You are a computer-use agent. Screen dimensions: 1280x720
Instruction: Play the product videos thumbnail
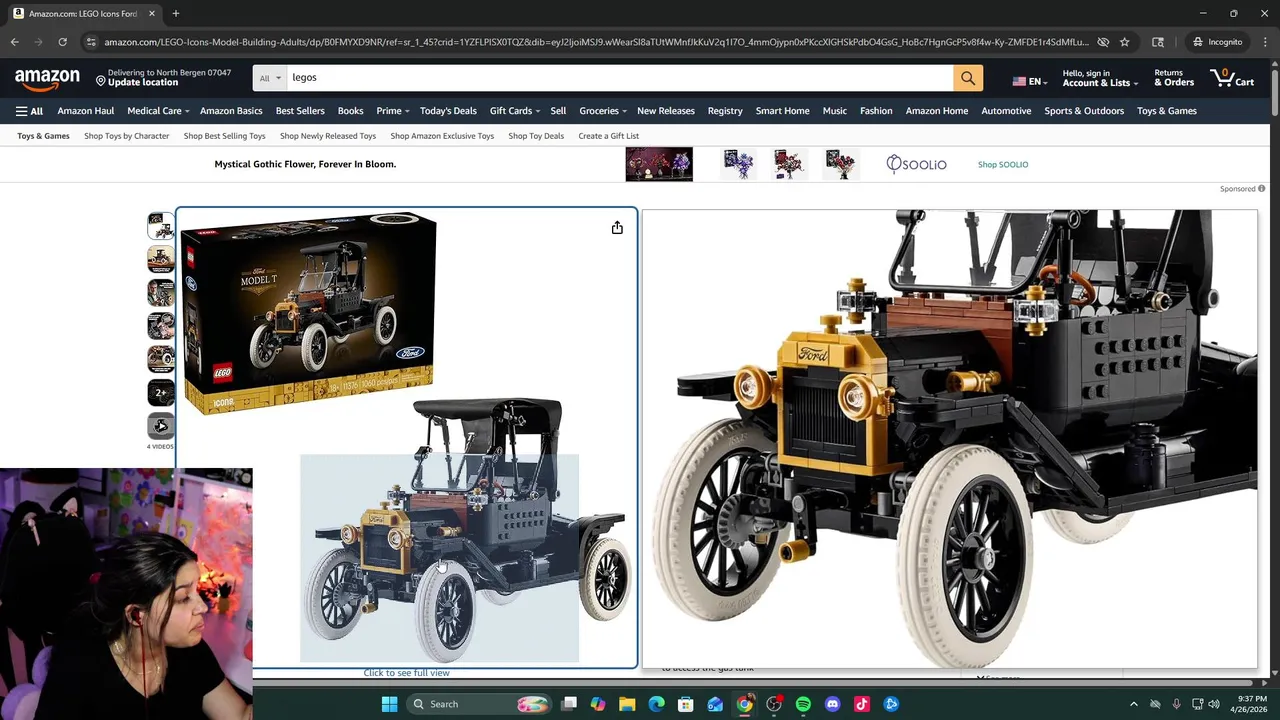(160, 426)
